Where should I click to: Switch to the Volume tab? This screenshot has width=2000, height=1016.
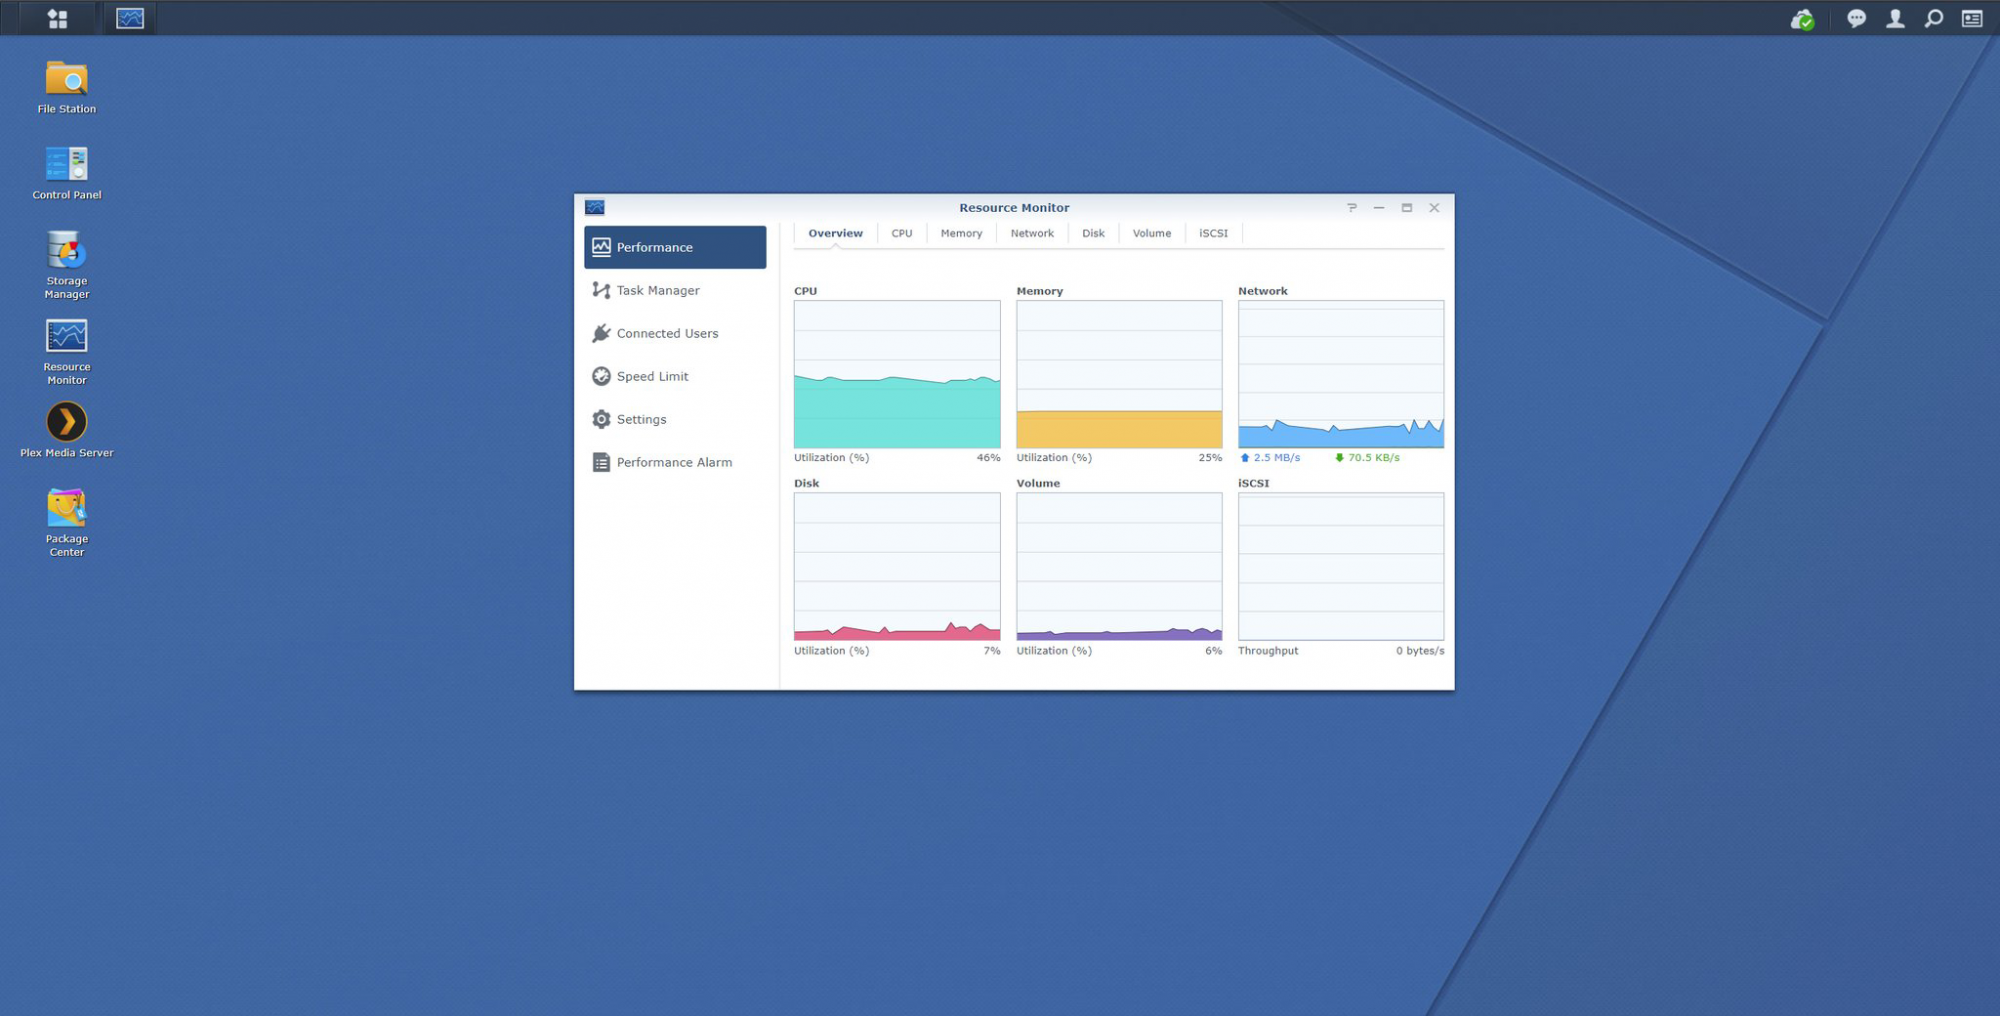(1152, 233)
